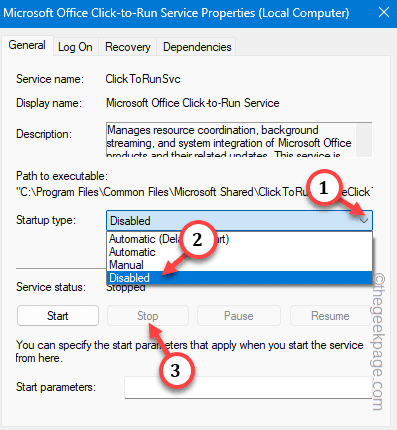
Task: Collapse the Startup type dropdown arrow
Action: (364, 221)
